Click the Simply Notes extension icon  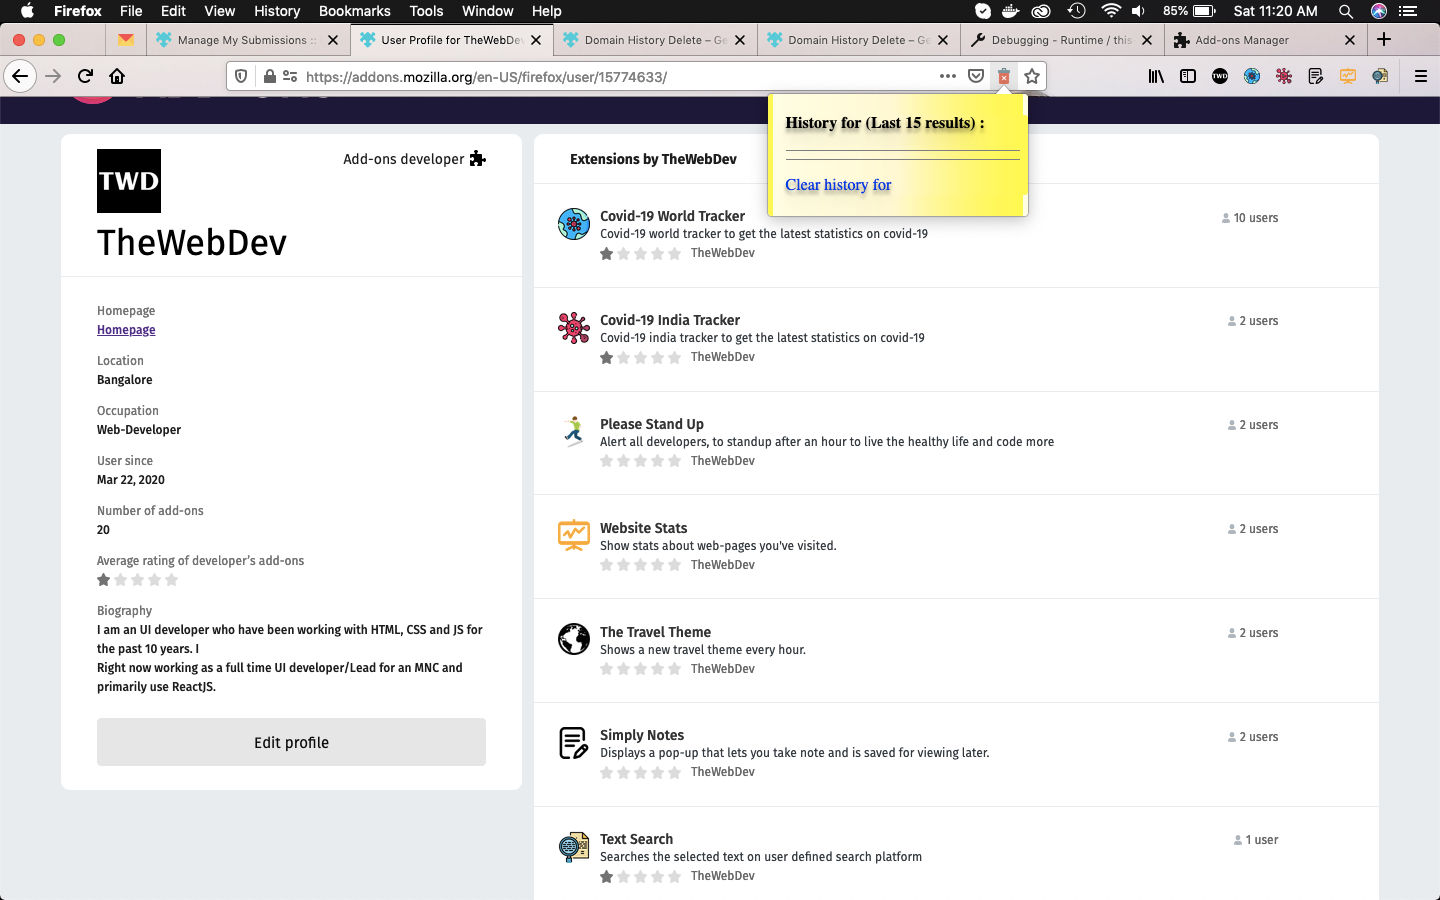coord(574,743)
